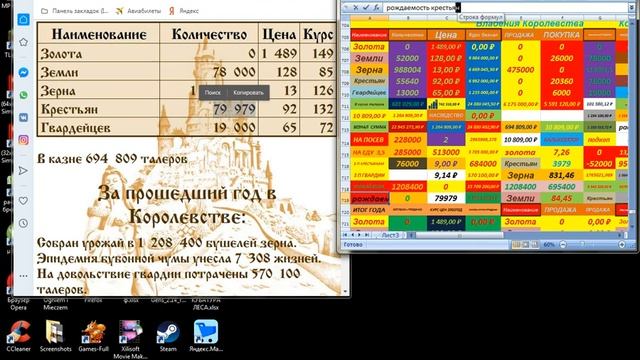Click the Excel zoom slider handle
Image resolution: width=640 pixels, height=360 pixels.
point(582,244)
